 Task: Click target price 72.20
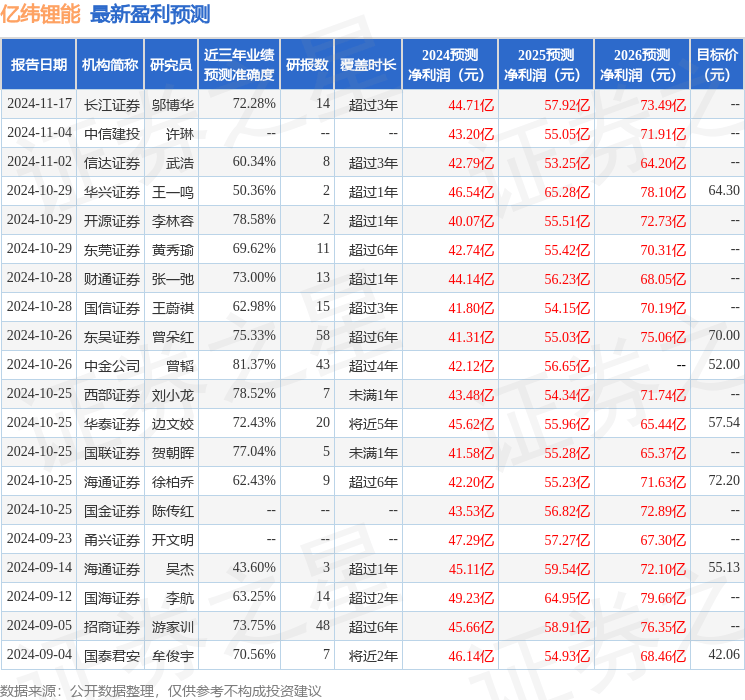pyautogui.click(x=724, y=480)
